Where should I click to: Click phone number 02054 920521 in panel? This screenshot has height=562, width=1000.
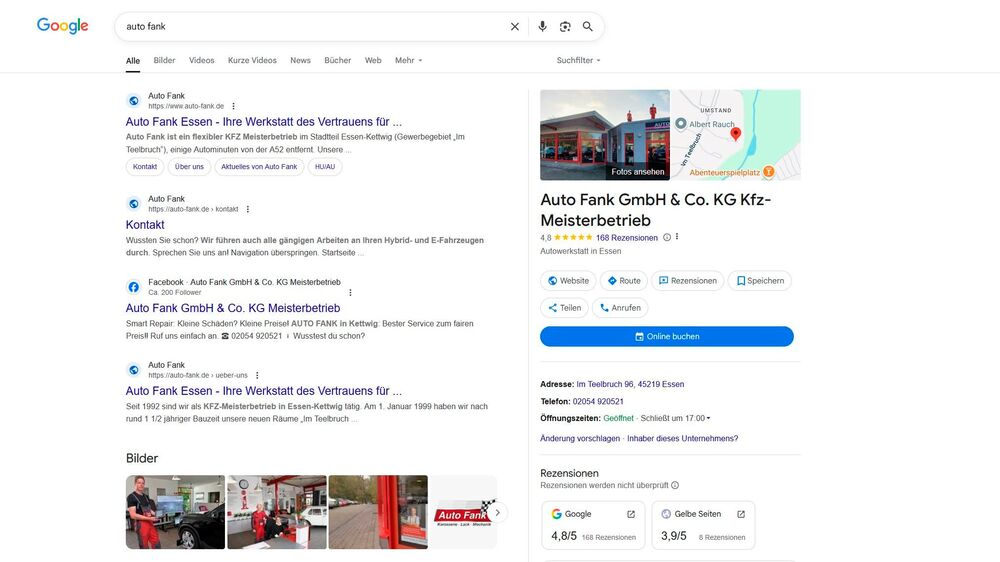(x=598, y=402)
